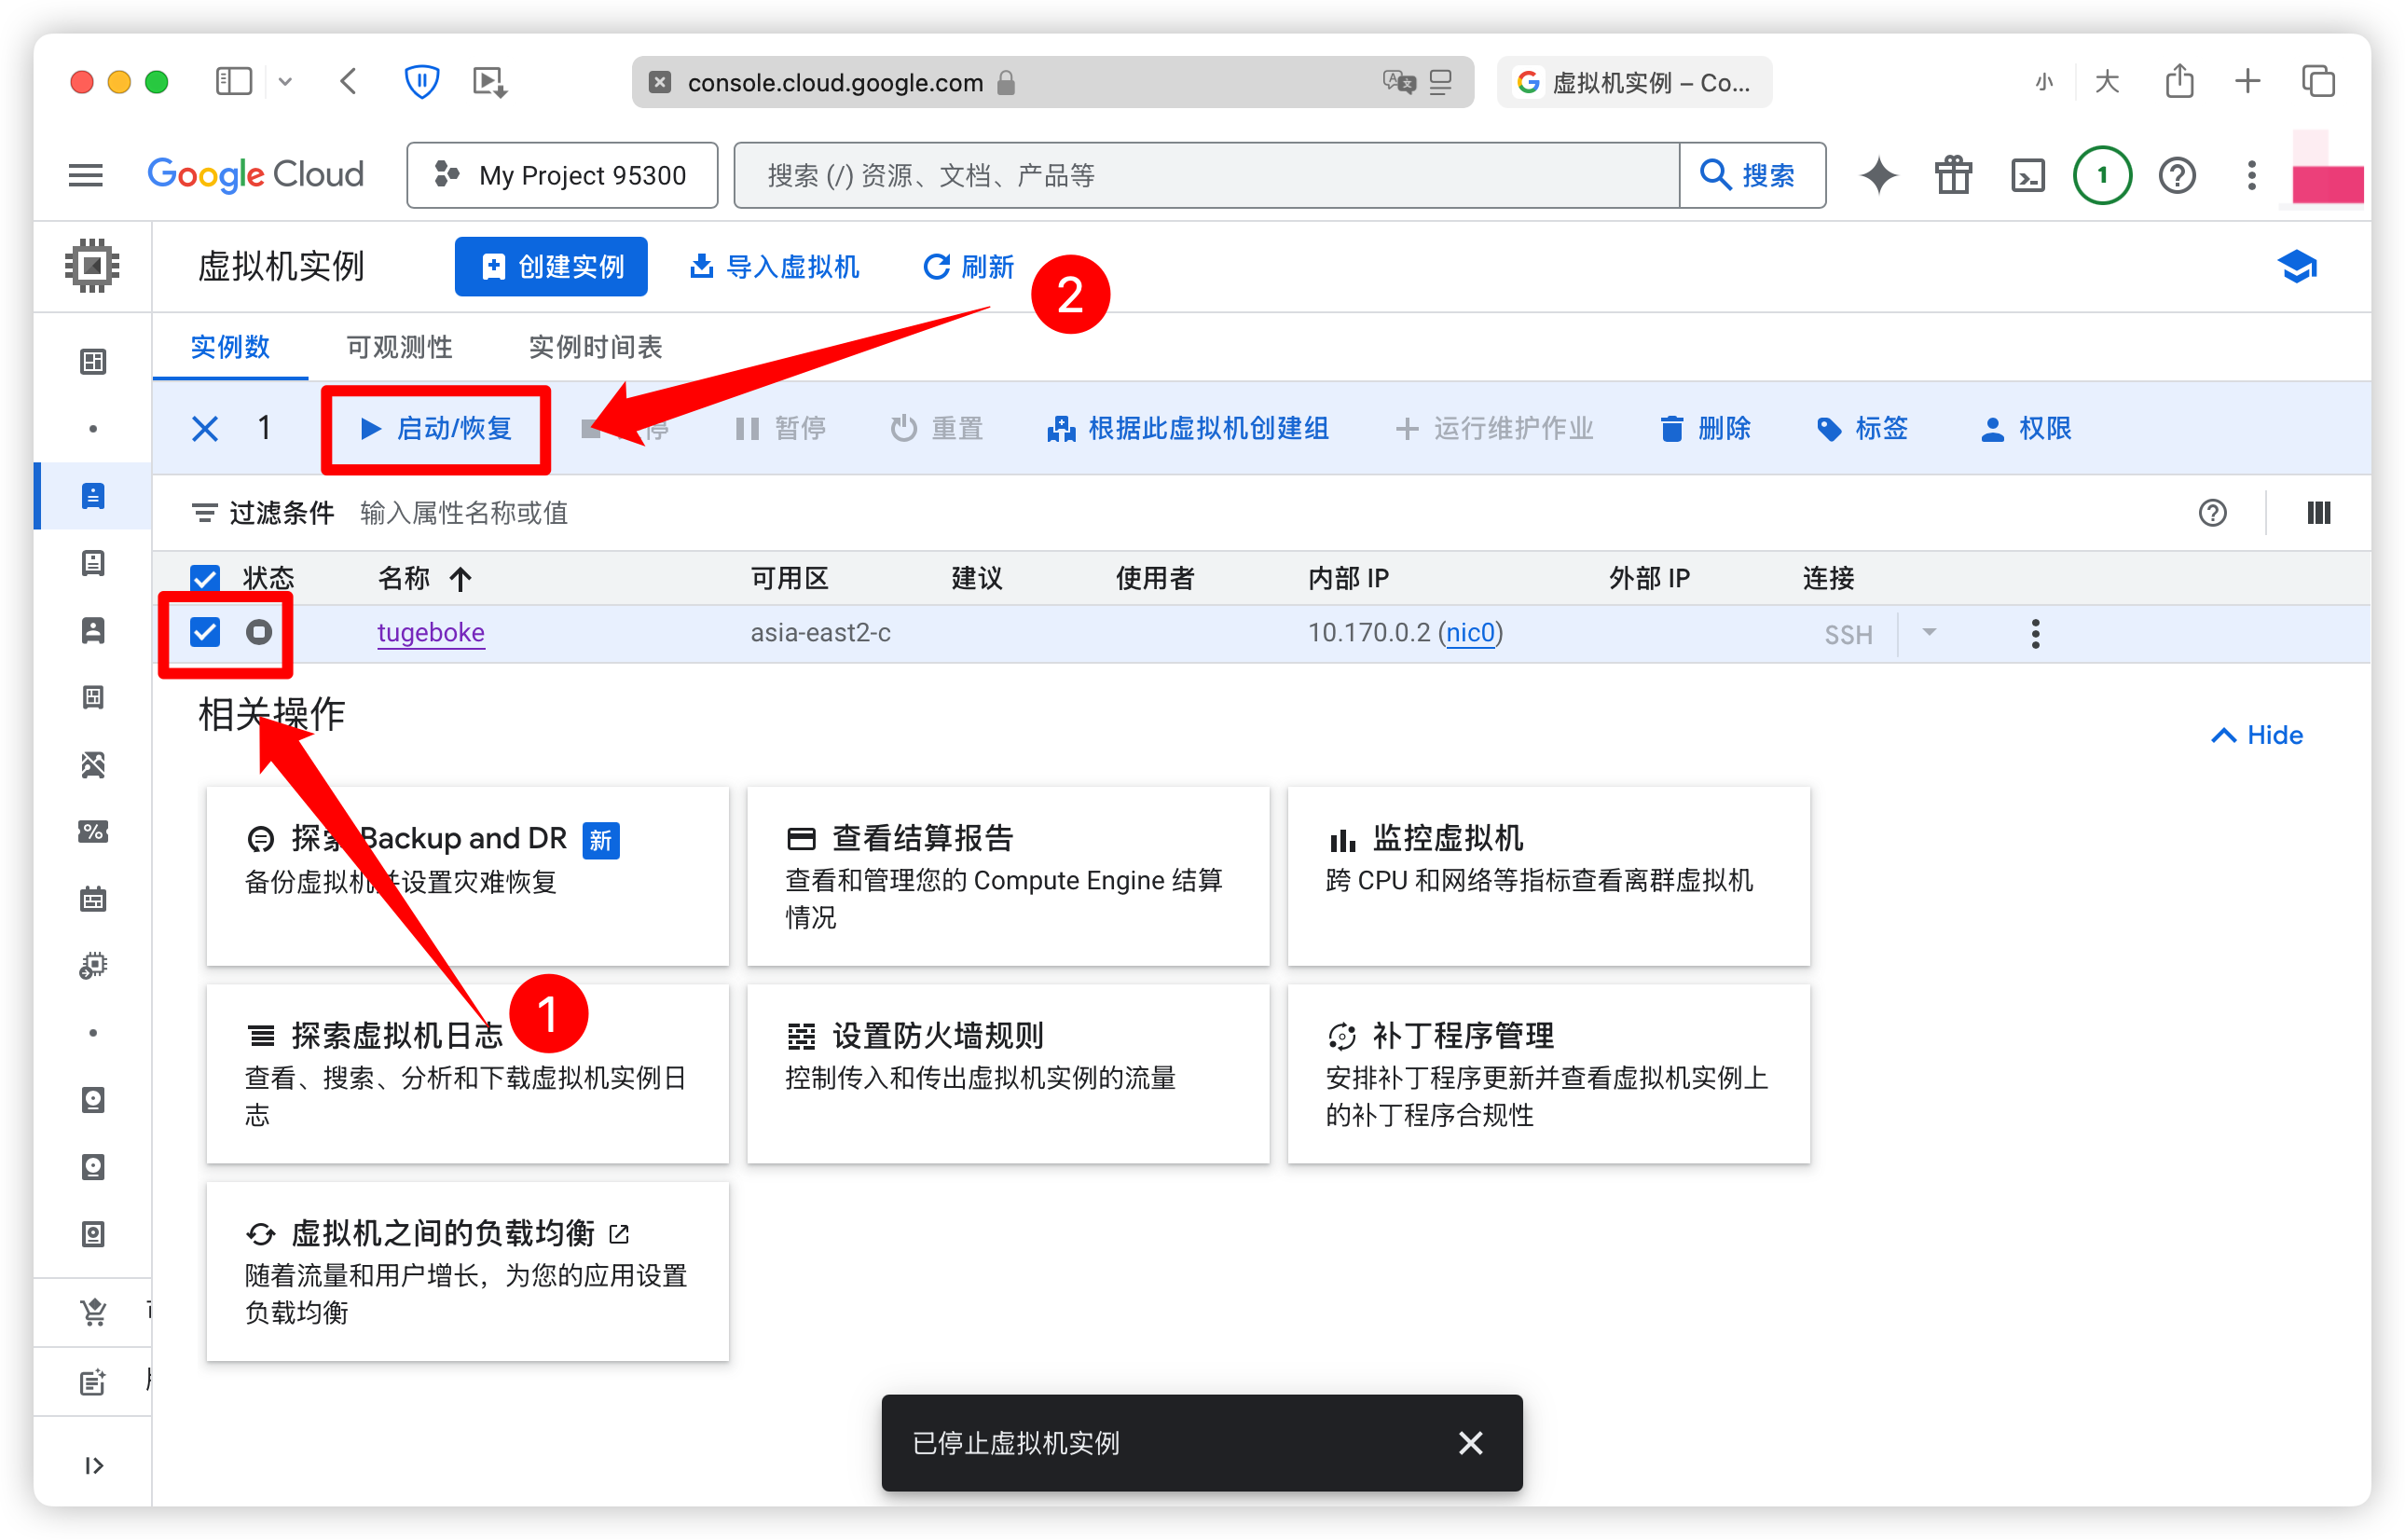Open the 设置防火墙规则 card
The height and width of the screenshot is (1540, 2405).
coord(1008,1074)
